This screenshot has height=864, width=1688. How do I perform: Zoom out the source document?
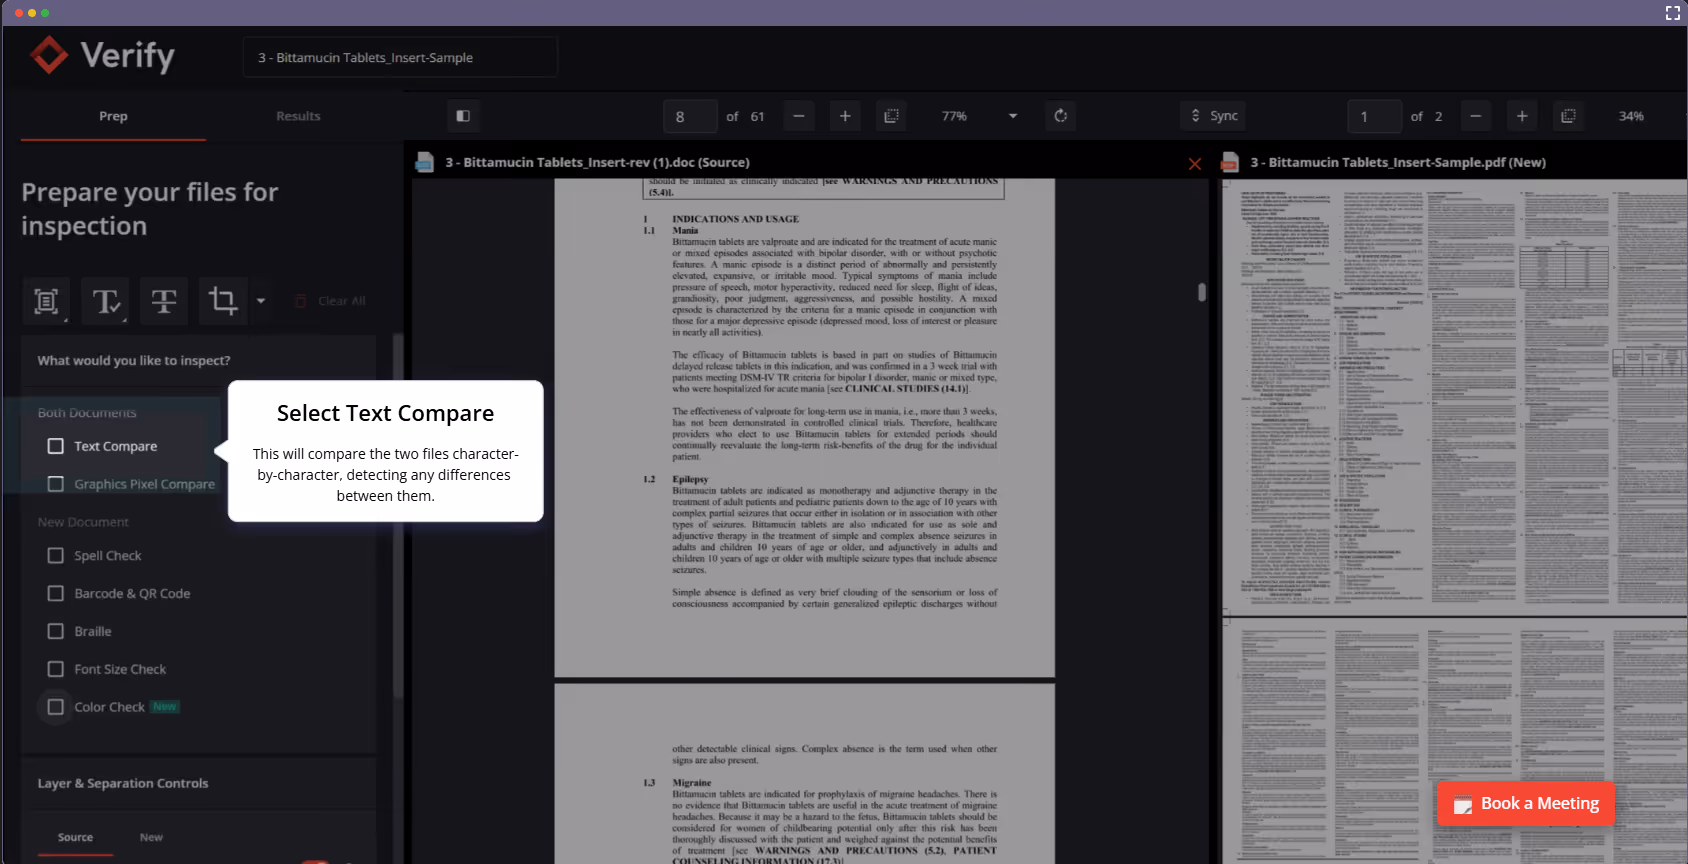[798, 116]
